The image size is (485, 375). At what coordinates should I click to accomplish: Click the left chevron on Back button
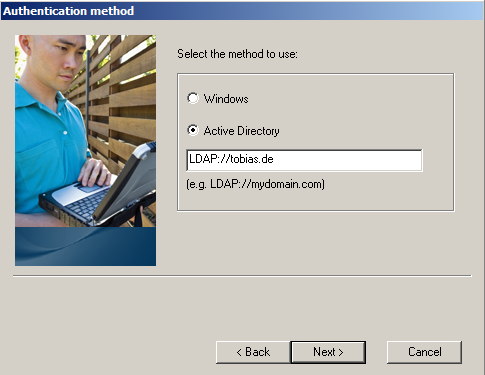[x=239, y=352]
